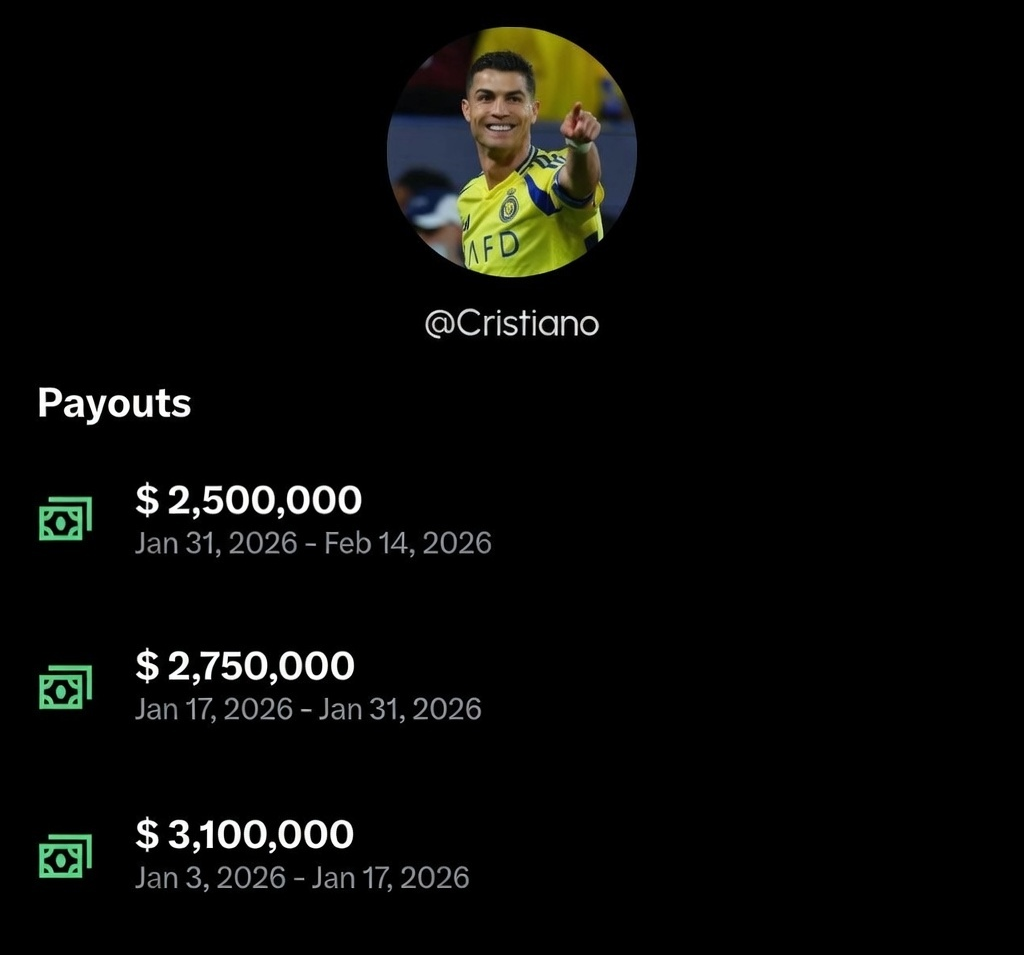The width and height of the screenshot is (1024, 955).
Task: Open the $2,750,000 payout amount
Action: click(245, 666)
